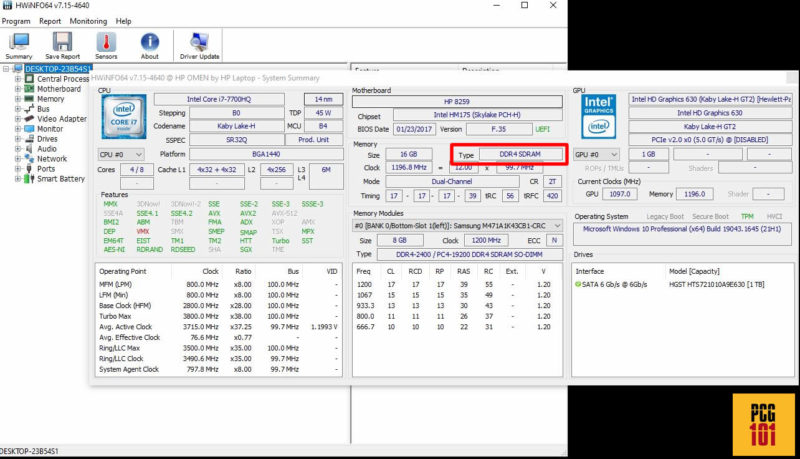Viewport: 800px width, 459px height.
Task: Click the Windows 10 Professional OS field
Action: (682, 234)
